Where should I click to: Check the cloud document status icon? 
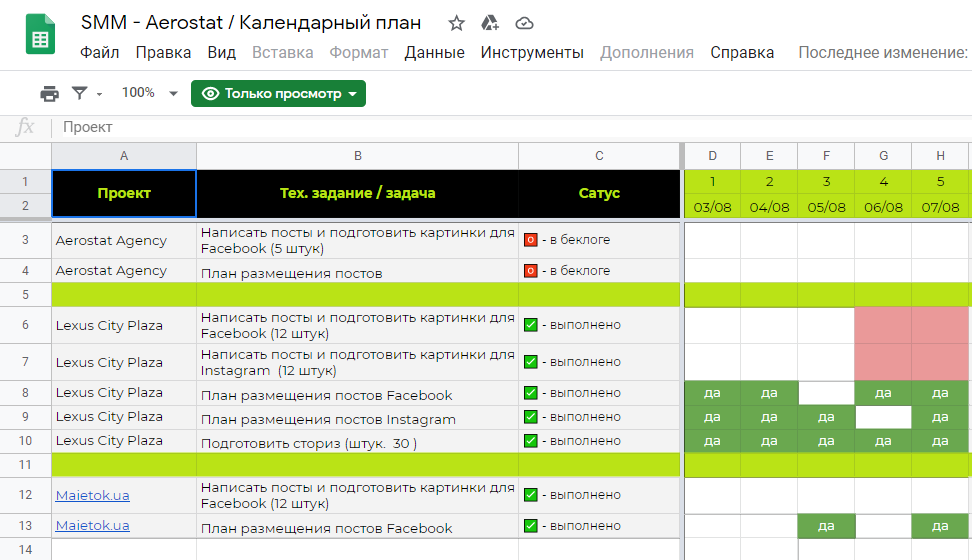[524, 23]
